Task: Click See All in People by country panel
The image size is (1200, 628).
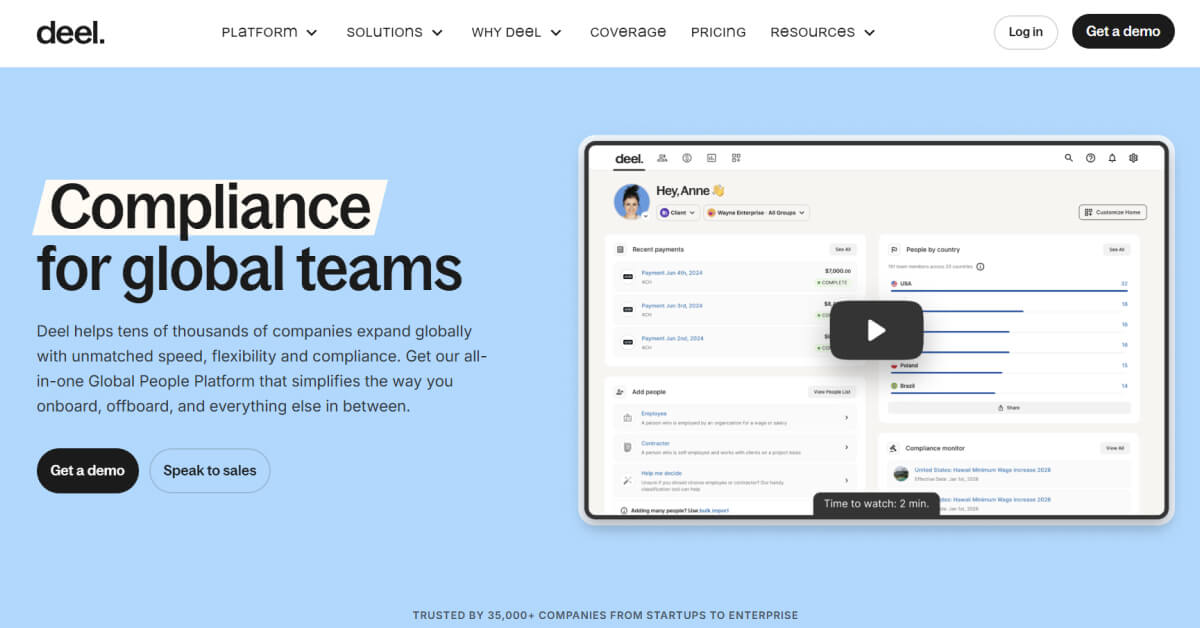Action: pyautogui.click(x=1116, y=249)
